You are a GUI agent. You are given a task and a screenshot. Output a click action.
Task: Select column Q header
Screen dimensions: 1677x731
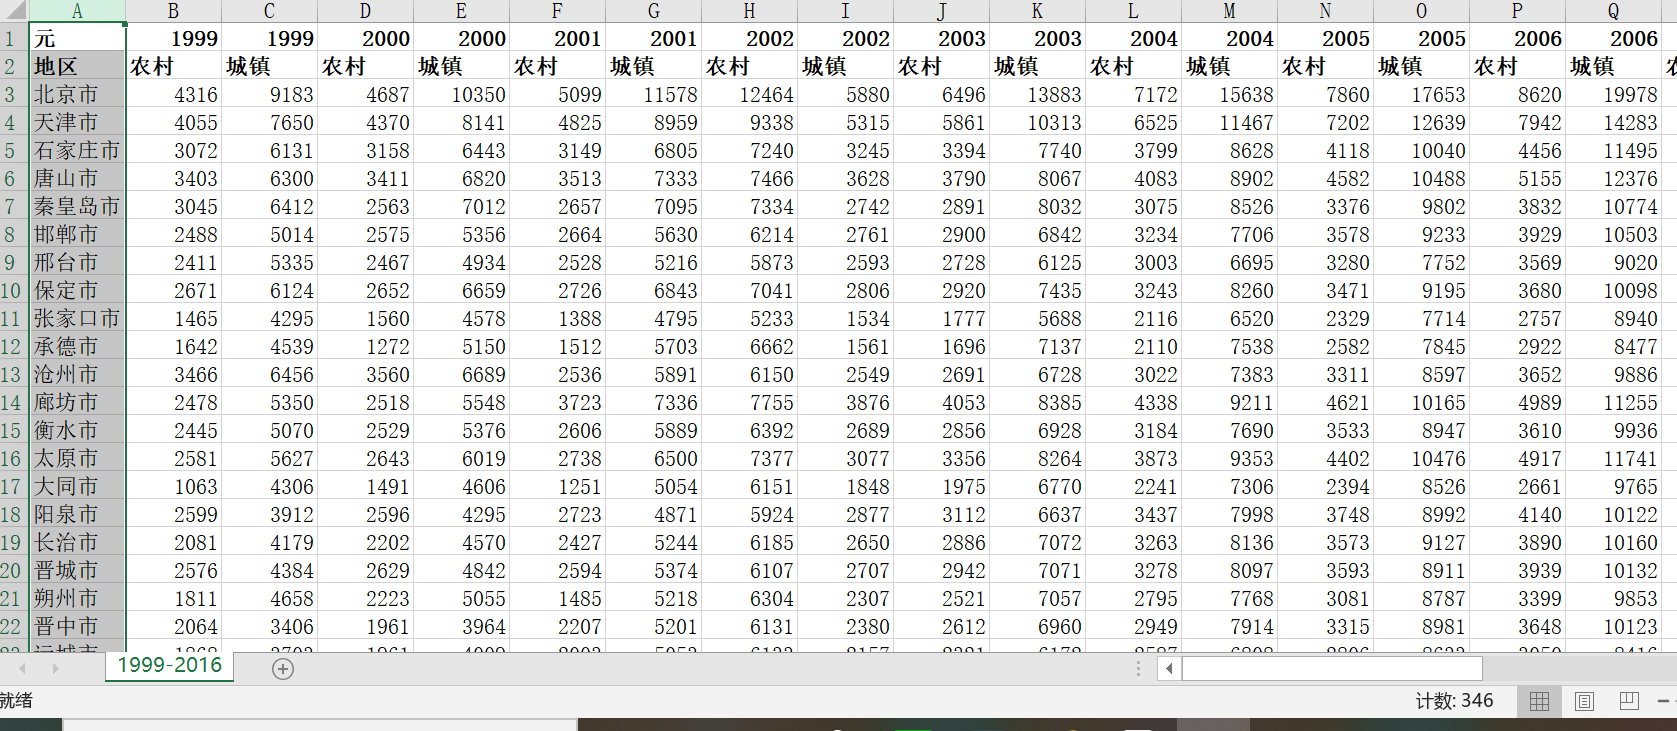tap(1613, 11)
